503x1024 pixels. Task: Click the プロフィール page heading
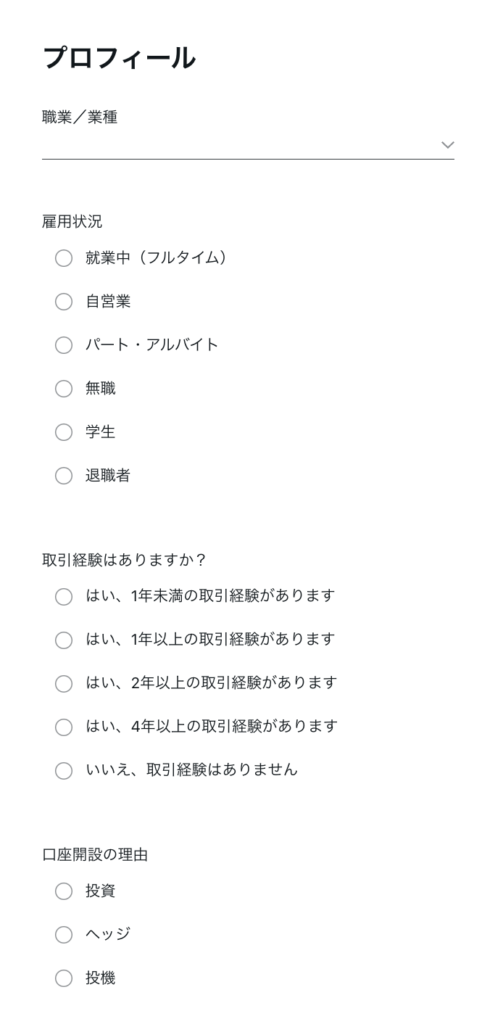click(119, 58)
